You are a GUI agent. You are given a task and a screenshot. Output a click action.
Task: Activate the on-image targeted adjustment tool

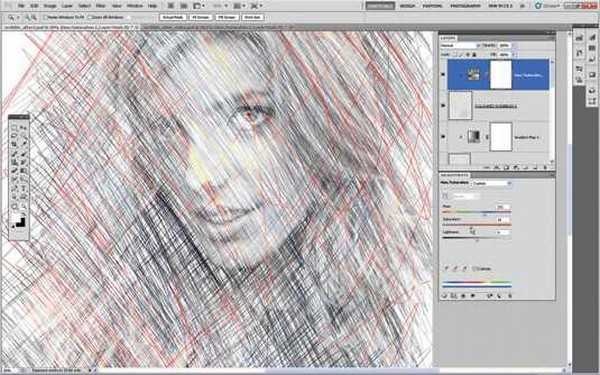point(445,196)
